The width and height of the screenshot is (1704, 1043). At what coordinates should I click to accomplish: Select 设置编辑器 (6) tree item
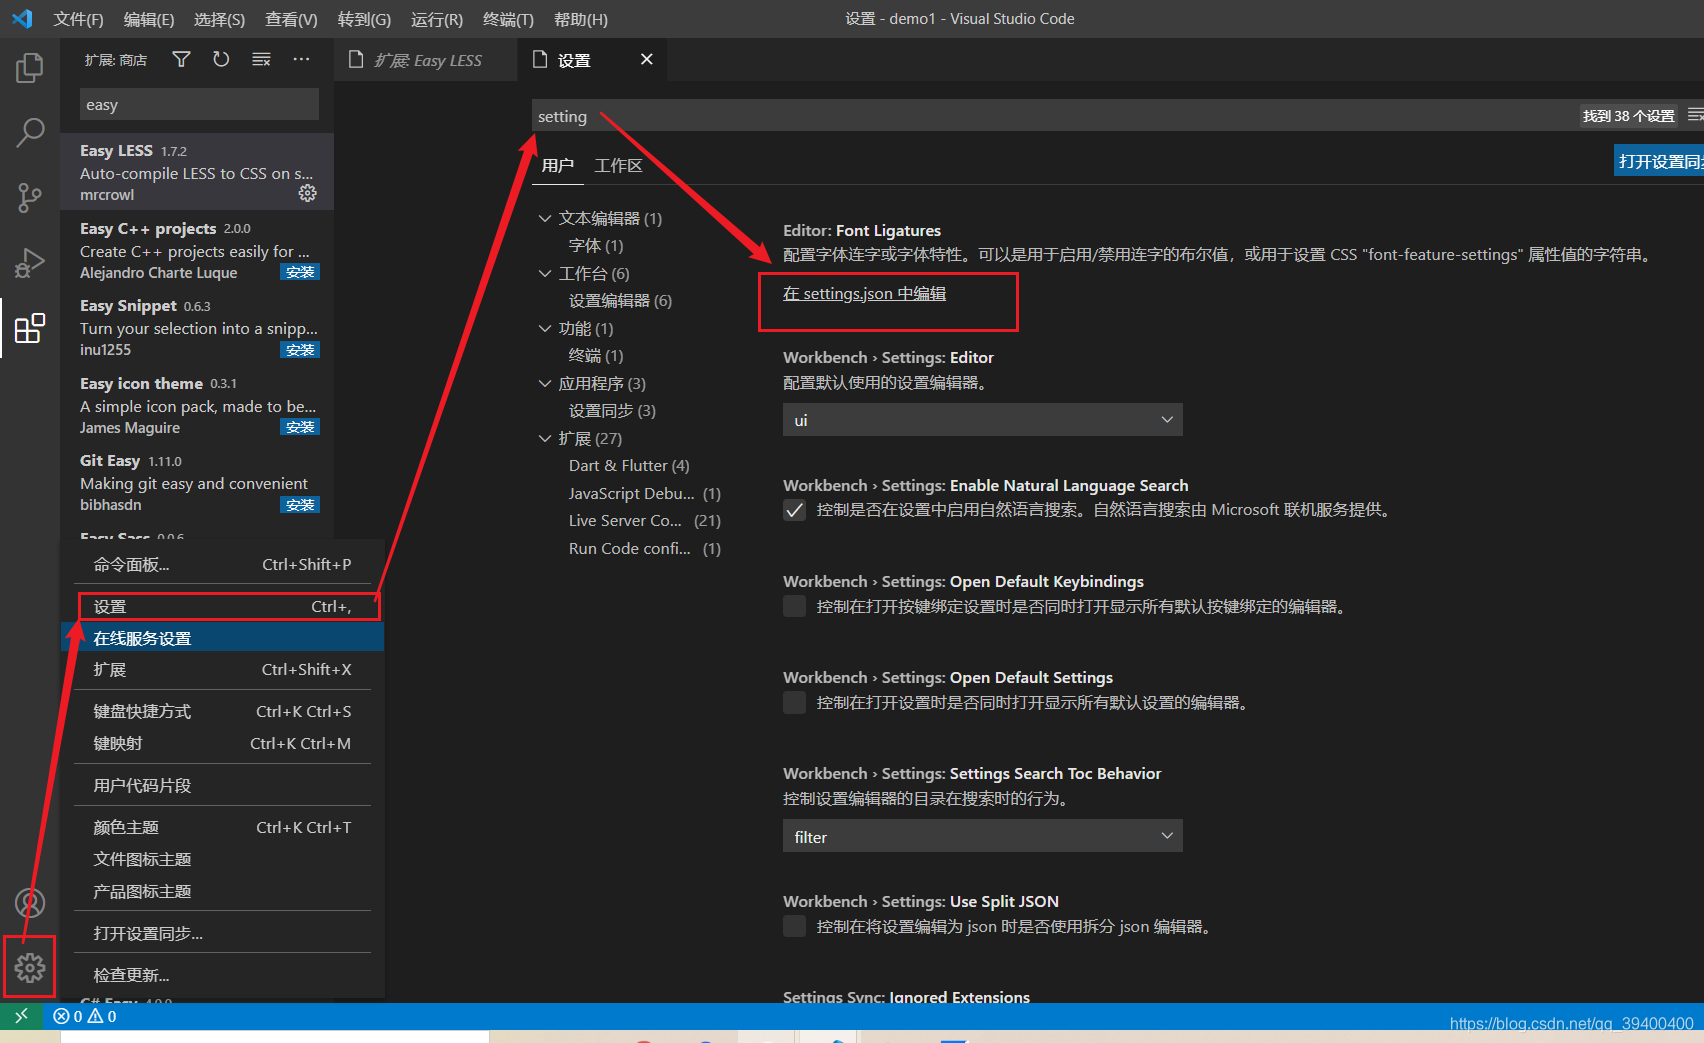(x=620, y=300)
